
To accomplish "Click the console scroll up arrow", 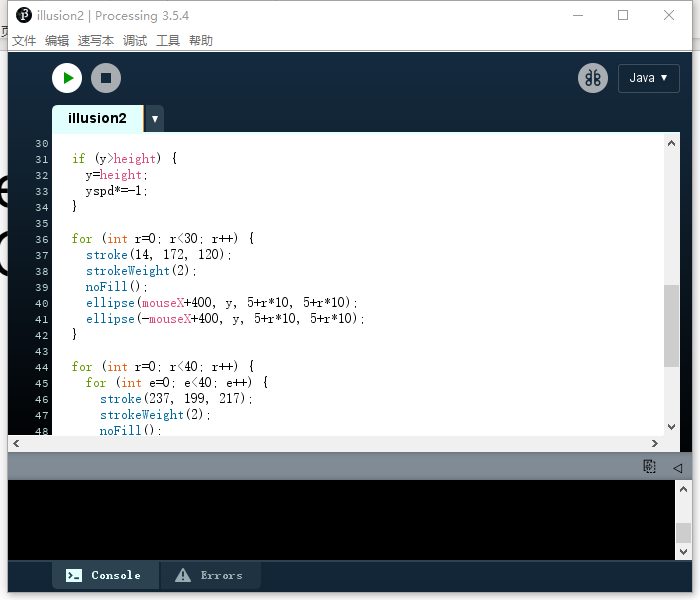I will click(x=683, y=489).
